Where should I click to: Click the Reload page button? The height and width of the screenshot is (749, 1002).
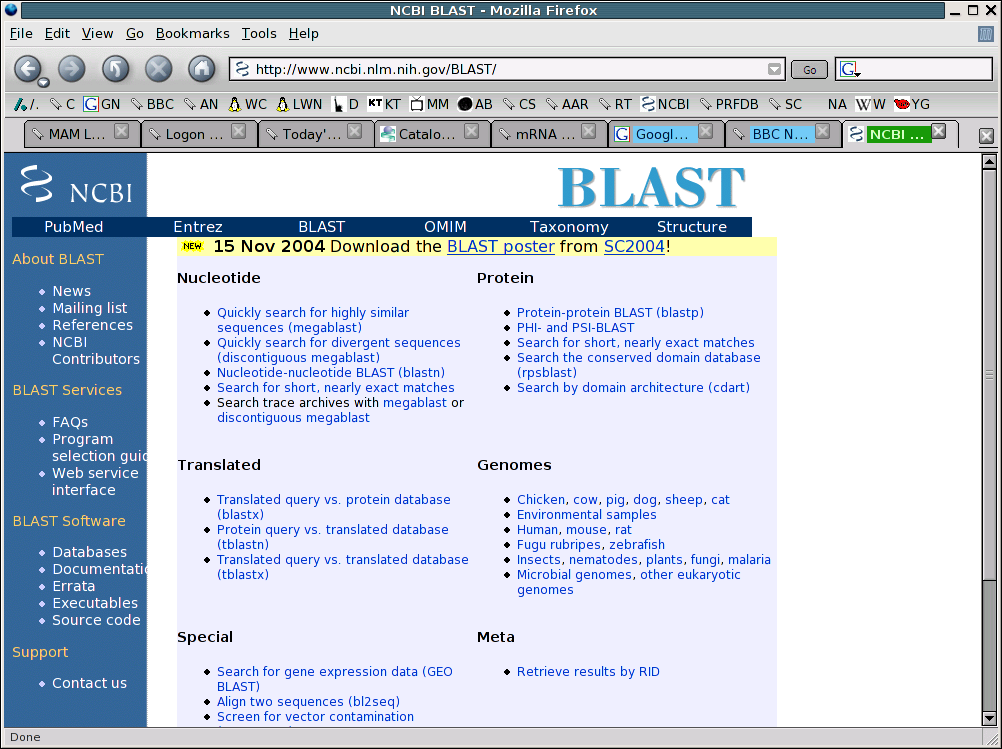[x=115, y=69]
